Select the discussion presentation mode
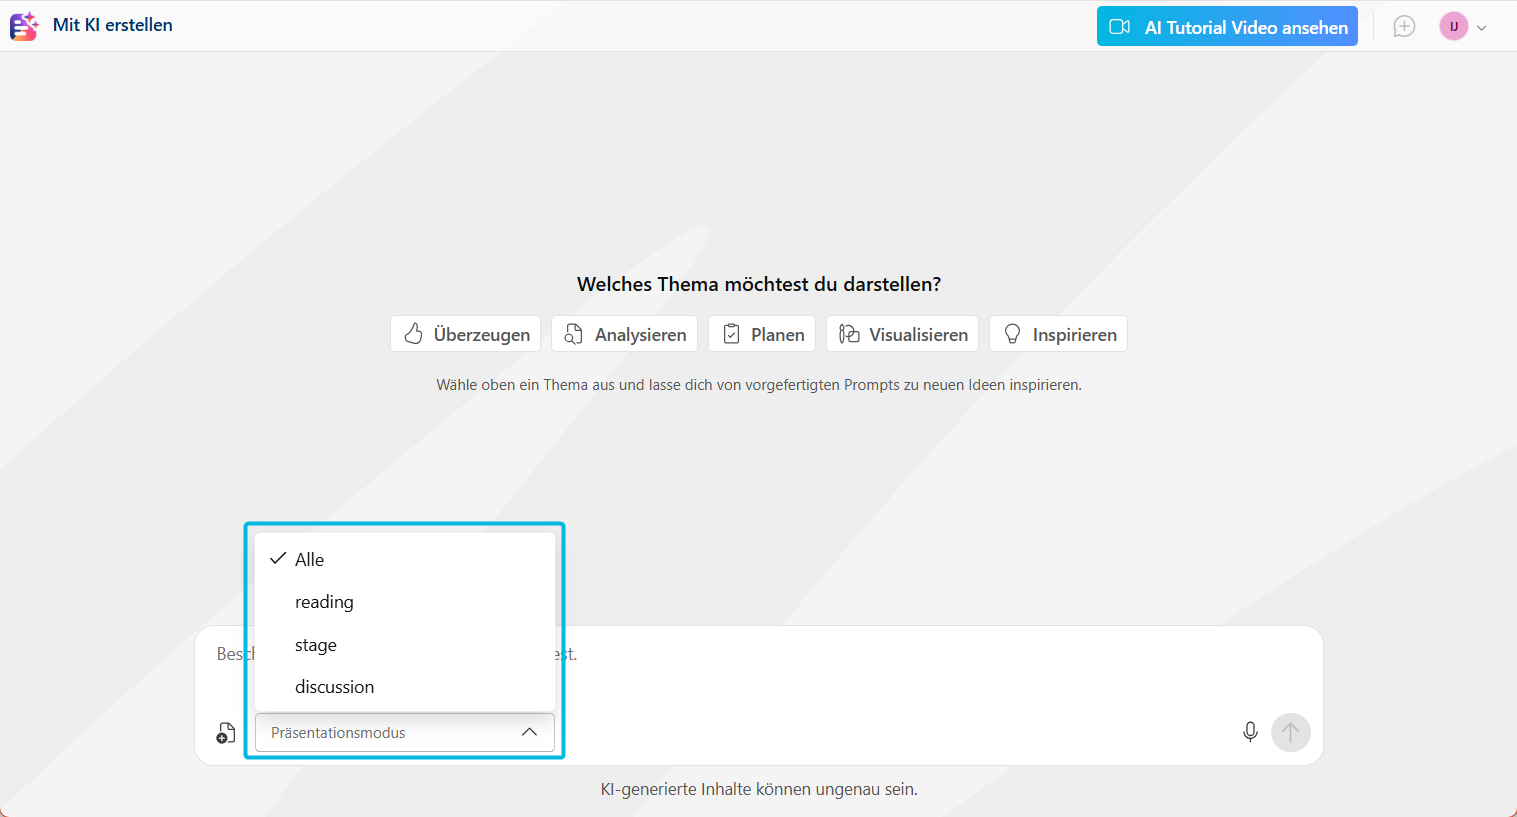The width and height of the screenshot is (1517, 817). click(405, 687)
